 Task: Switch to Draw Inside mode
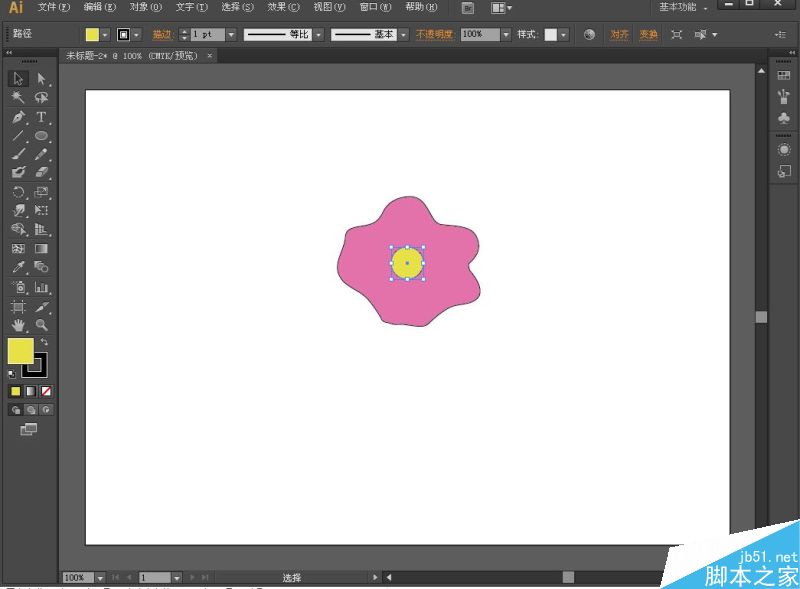(x=46, y=410)
